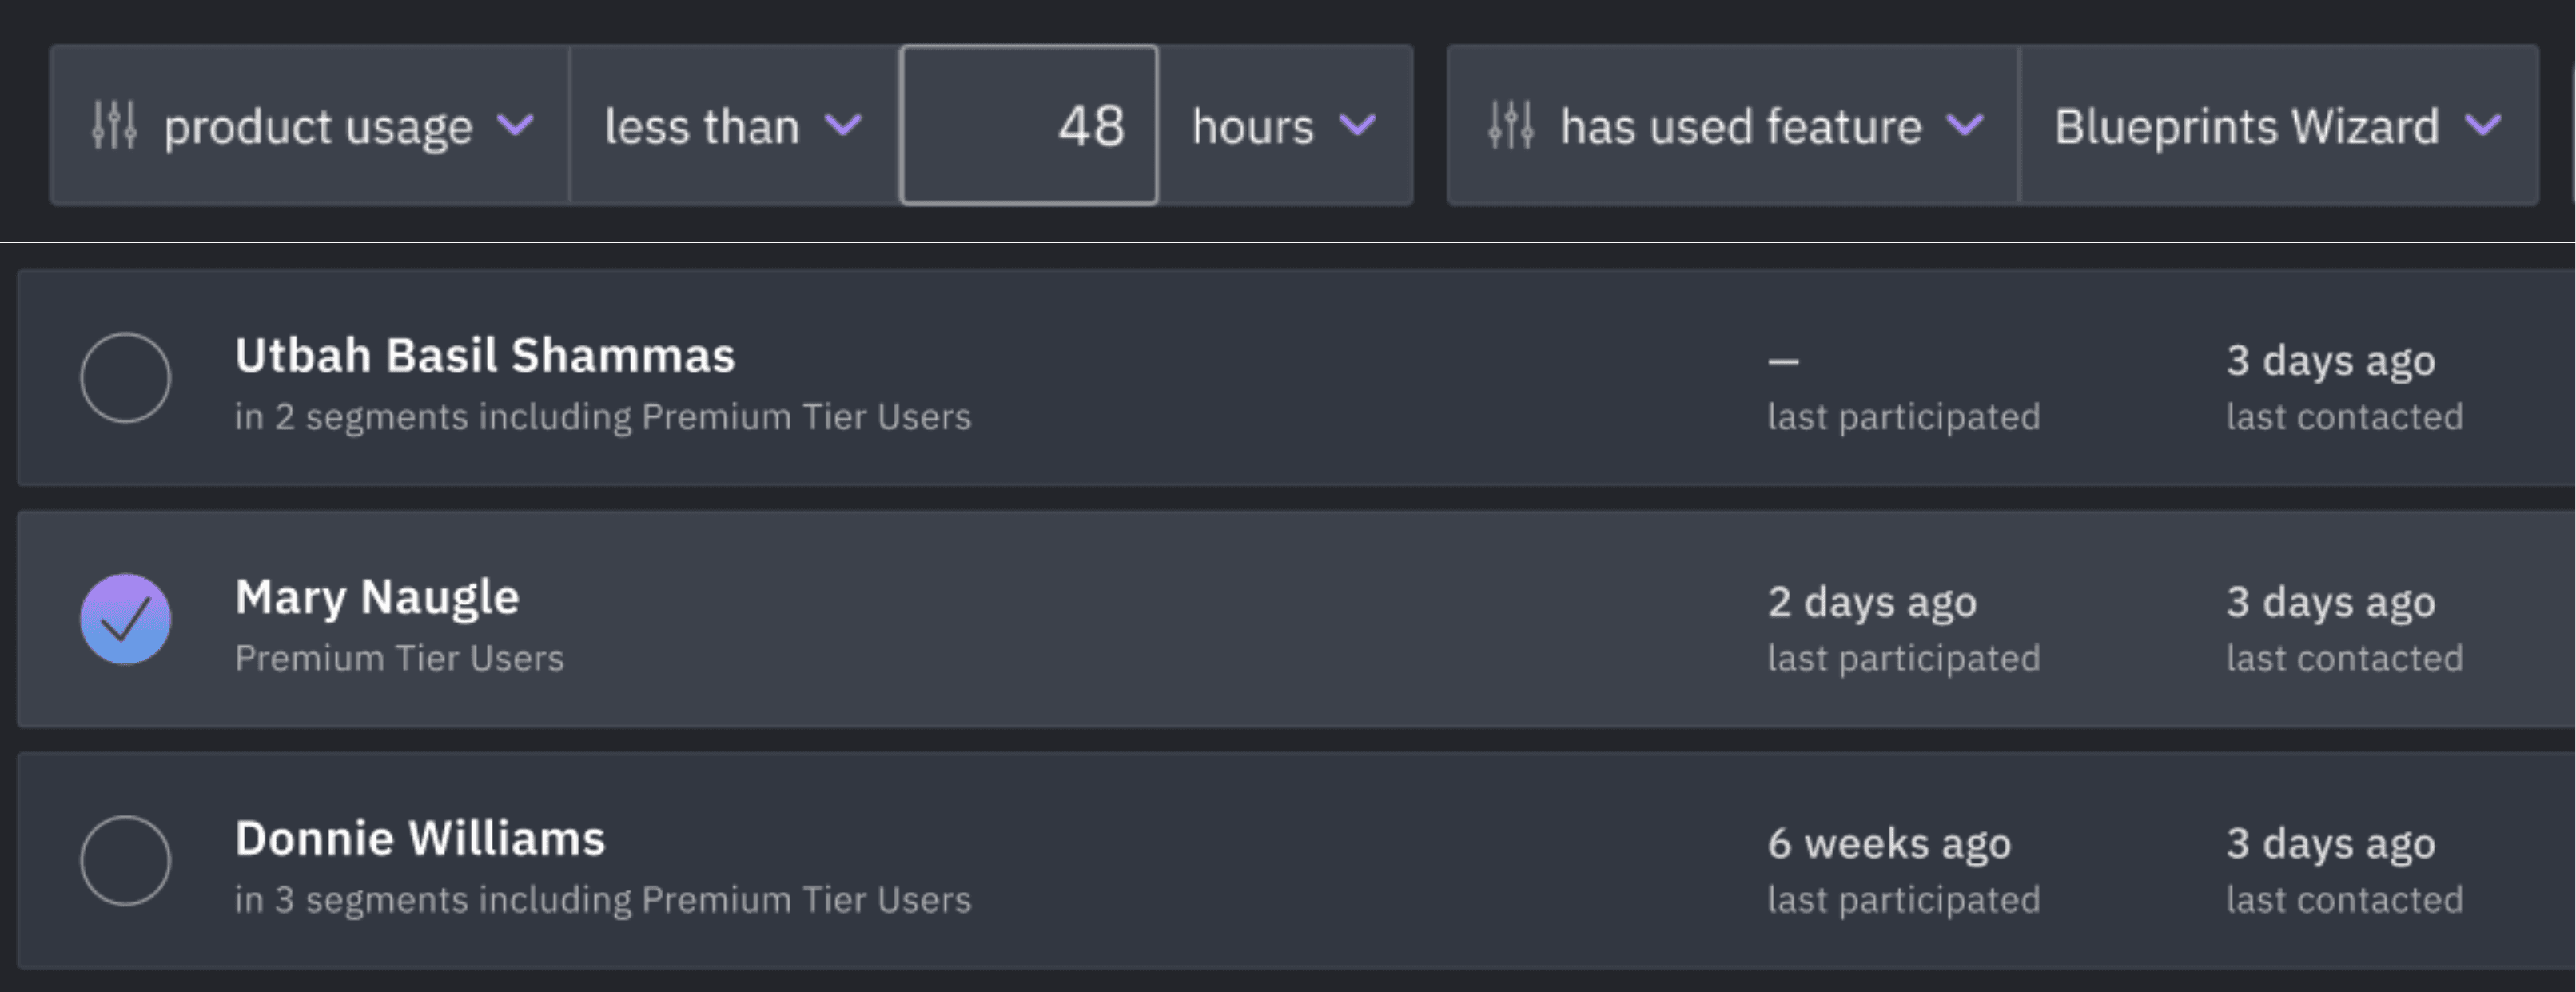Image resolution: width=2576 pixels, height=992 pixels.
Task: Select Donnie Williams using the selection circle
Action: pos(126,861)
